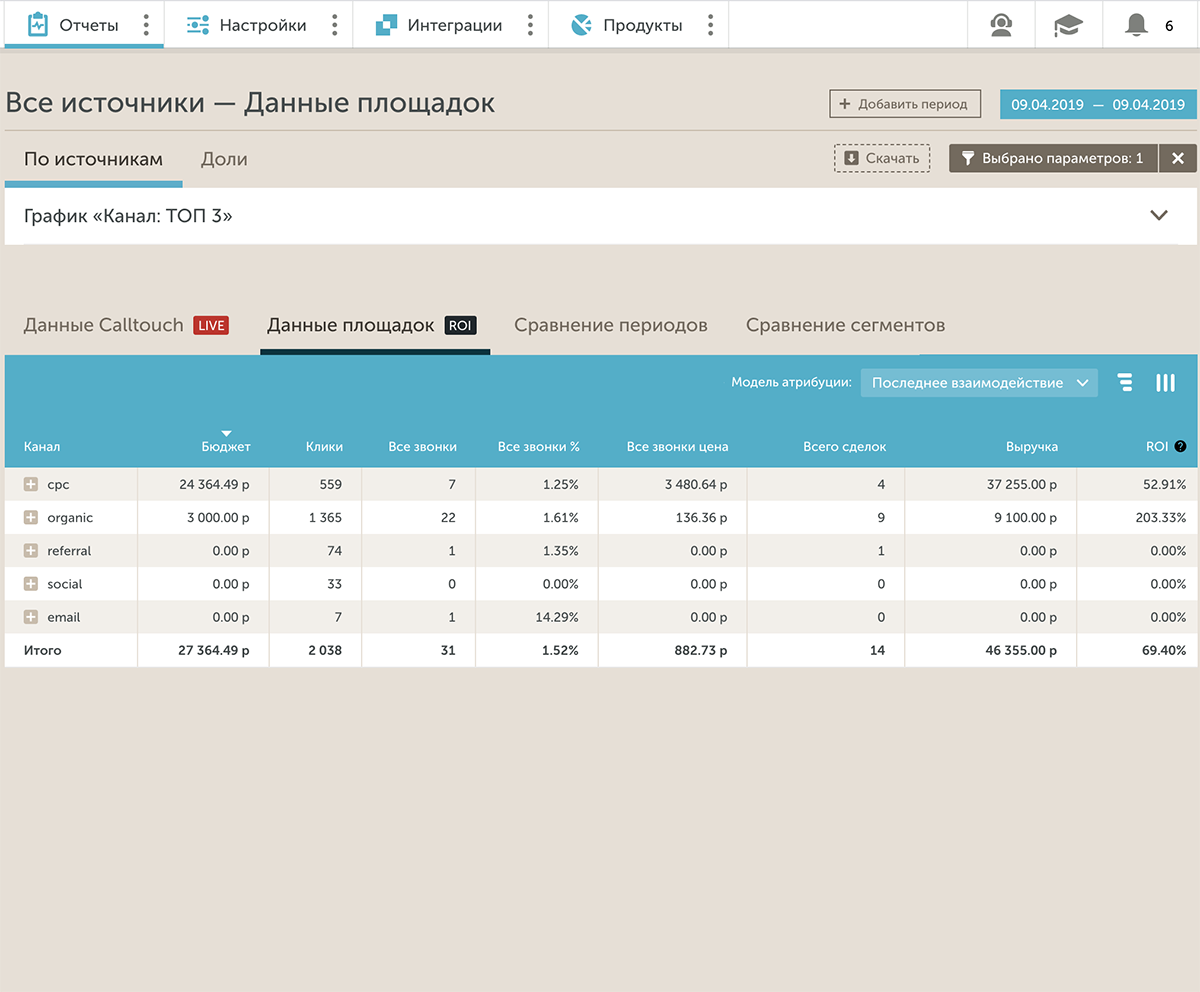This screenshot has height=992, width=1200.
Task: Click the email channel name
Action: point(64,617)
